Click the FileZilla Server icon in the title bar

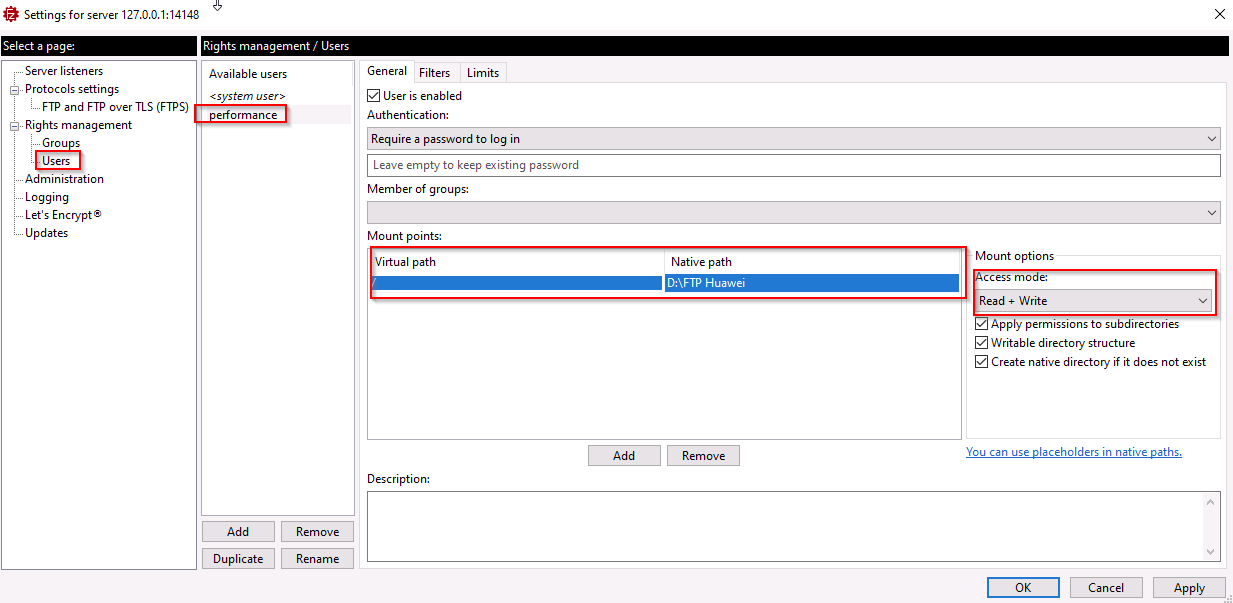click(10, 14)
